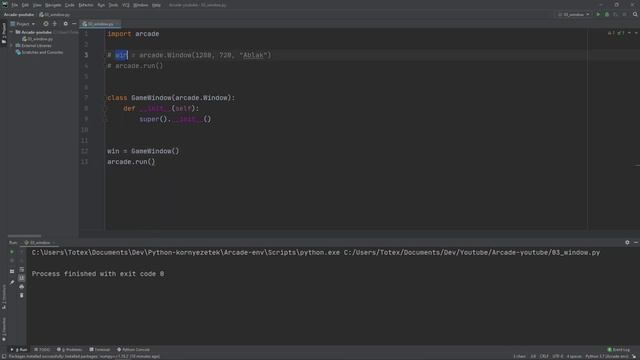Open the Problems tool window tab
The image size is (640, 360).
[x=70, y=350]
